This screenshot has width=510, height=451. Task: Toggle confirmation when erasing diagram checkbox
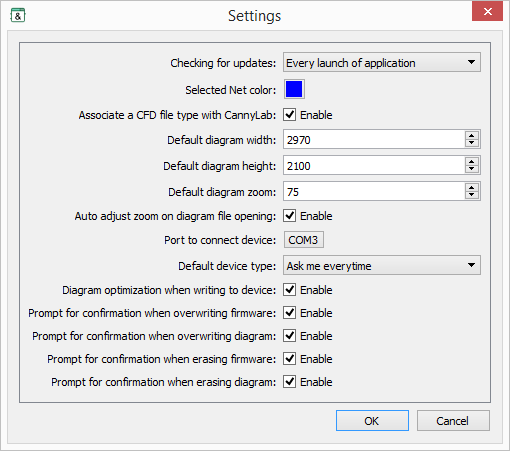click(x=289, y=382)
